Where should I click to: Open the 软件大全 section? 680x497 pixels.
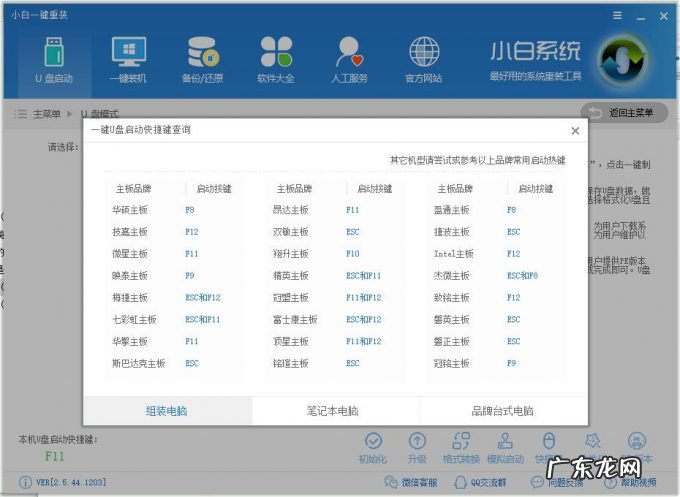click(x=276, y=61)
